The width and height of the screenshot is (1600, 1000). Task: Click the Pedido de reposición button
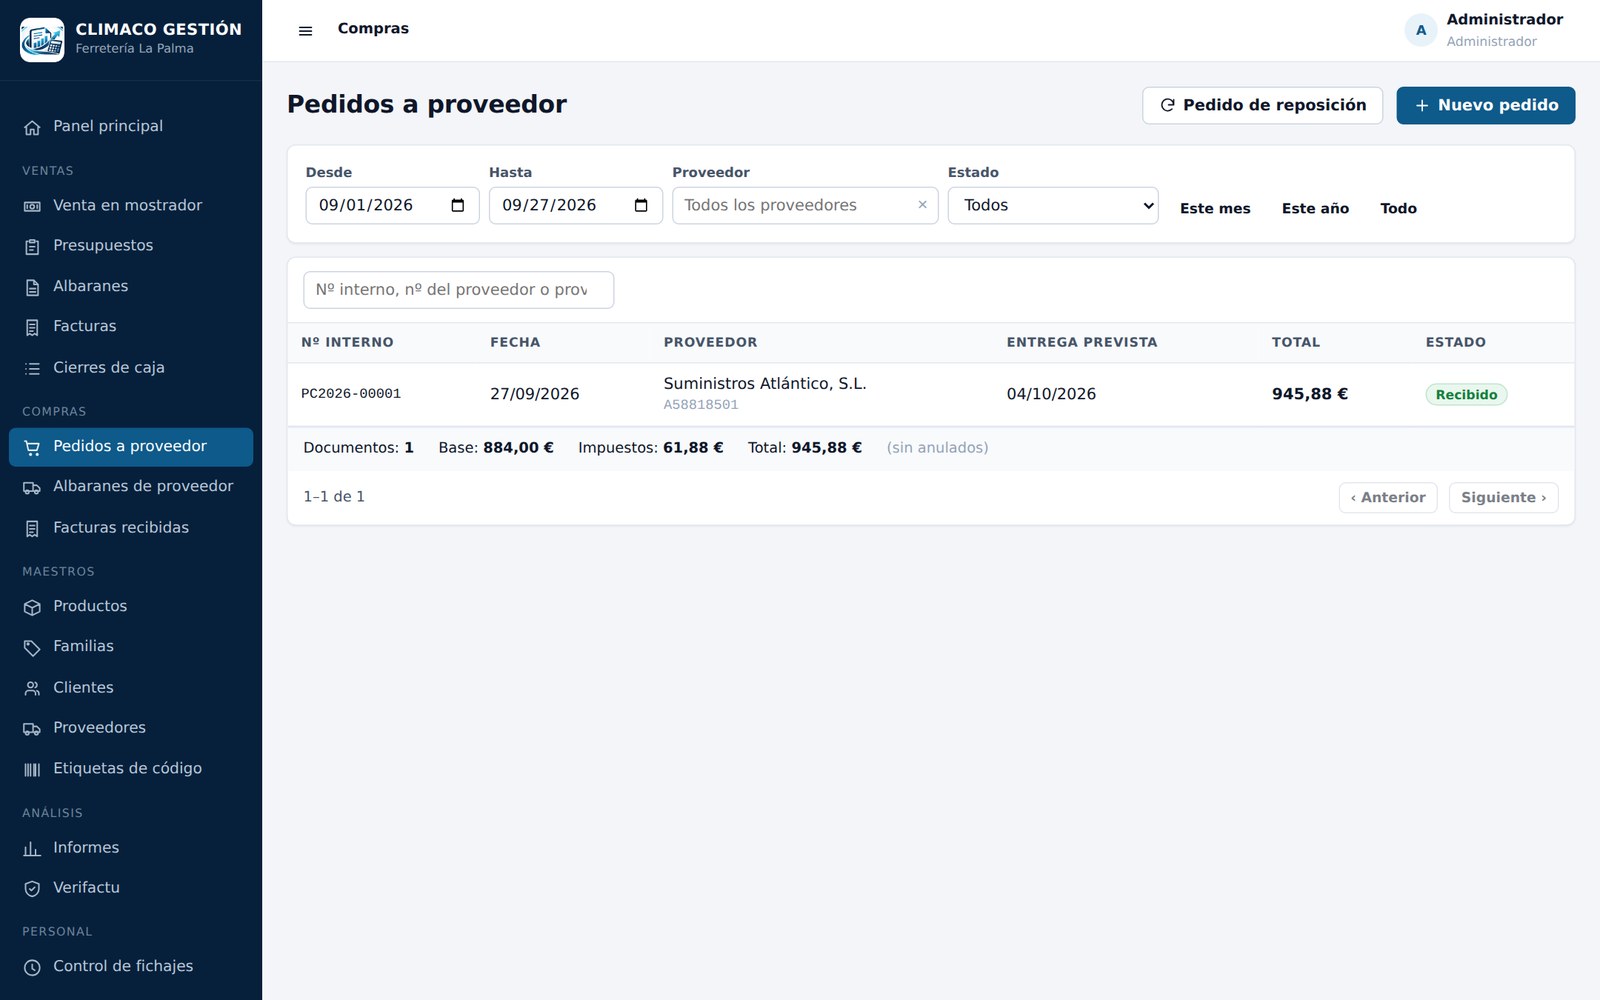pos(1262,105)
